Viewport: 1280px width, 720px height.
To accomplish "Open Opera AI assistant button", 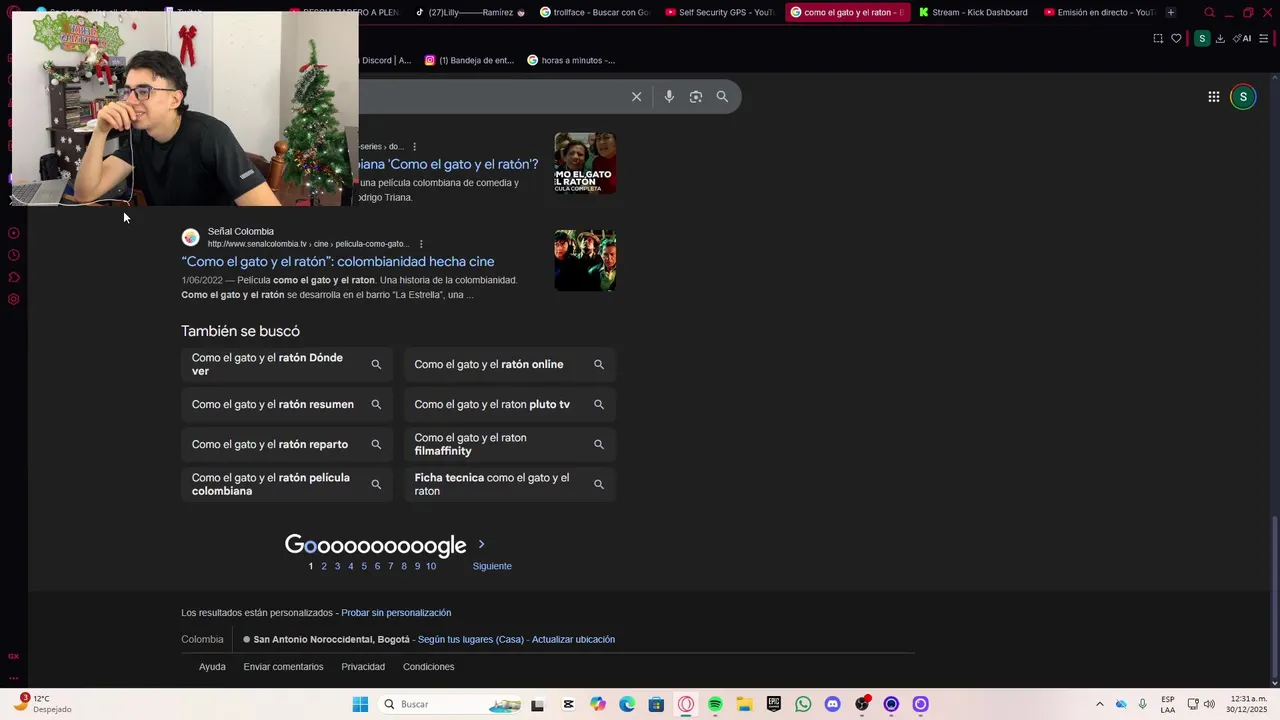I will [1242, 39].
